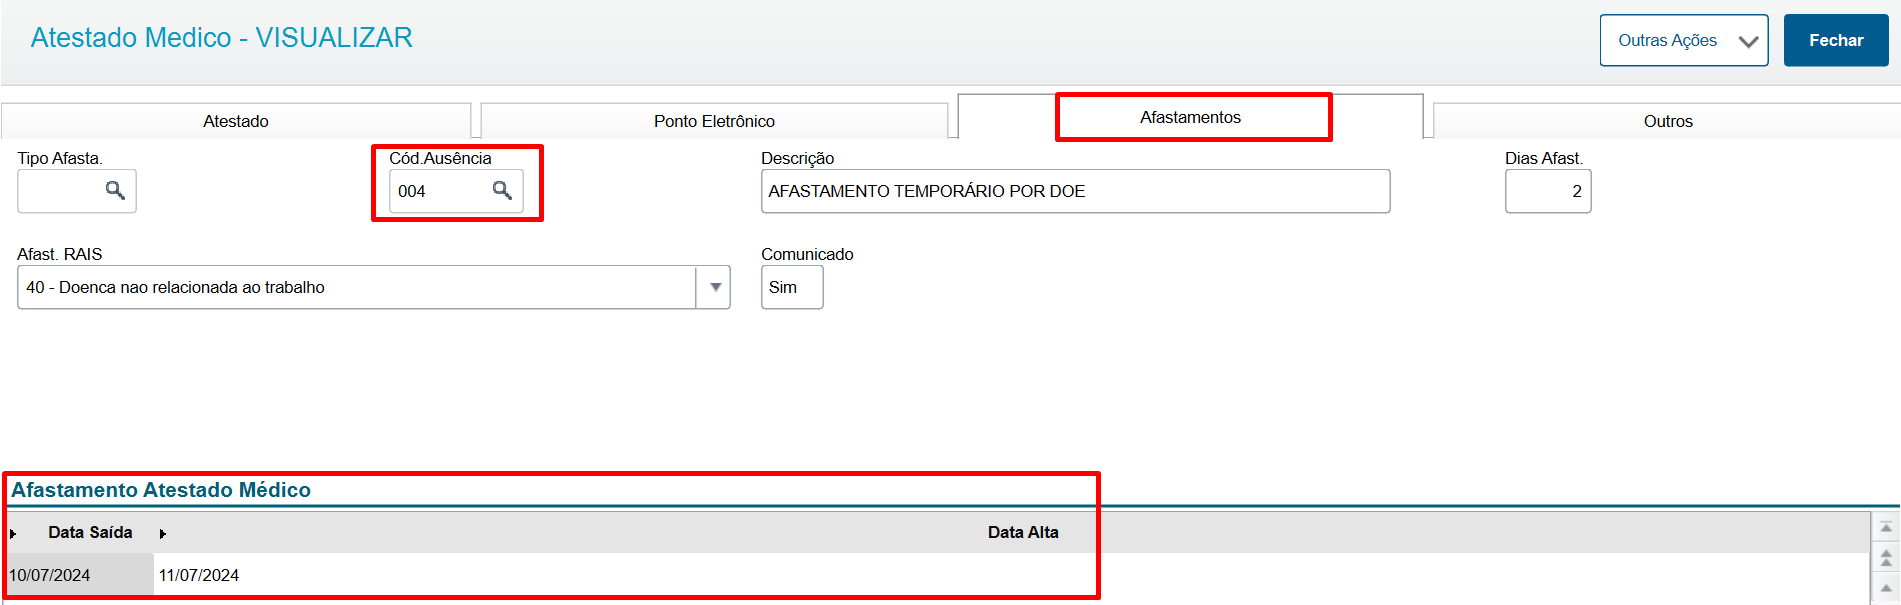The image size is (1901, 605).
Task: Click the Afastamento Atestado Médico section title
Action: [161, 490]
